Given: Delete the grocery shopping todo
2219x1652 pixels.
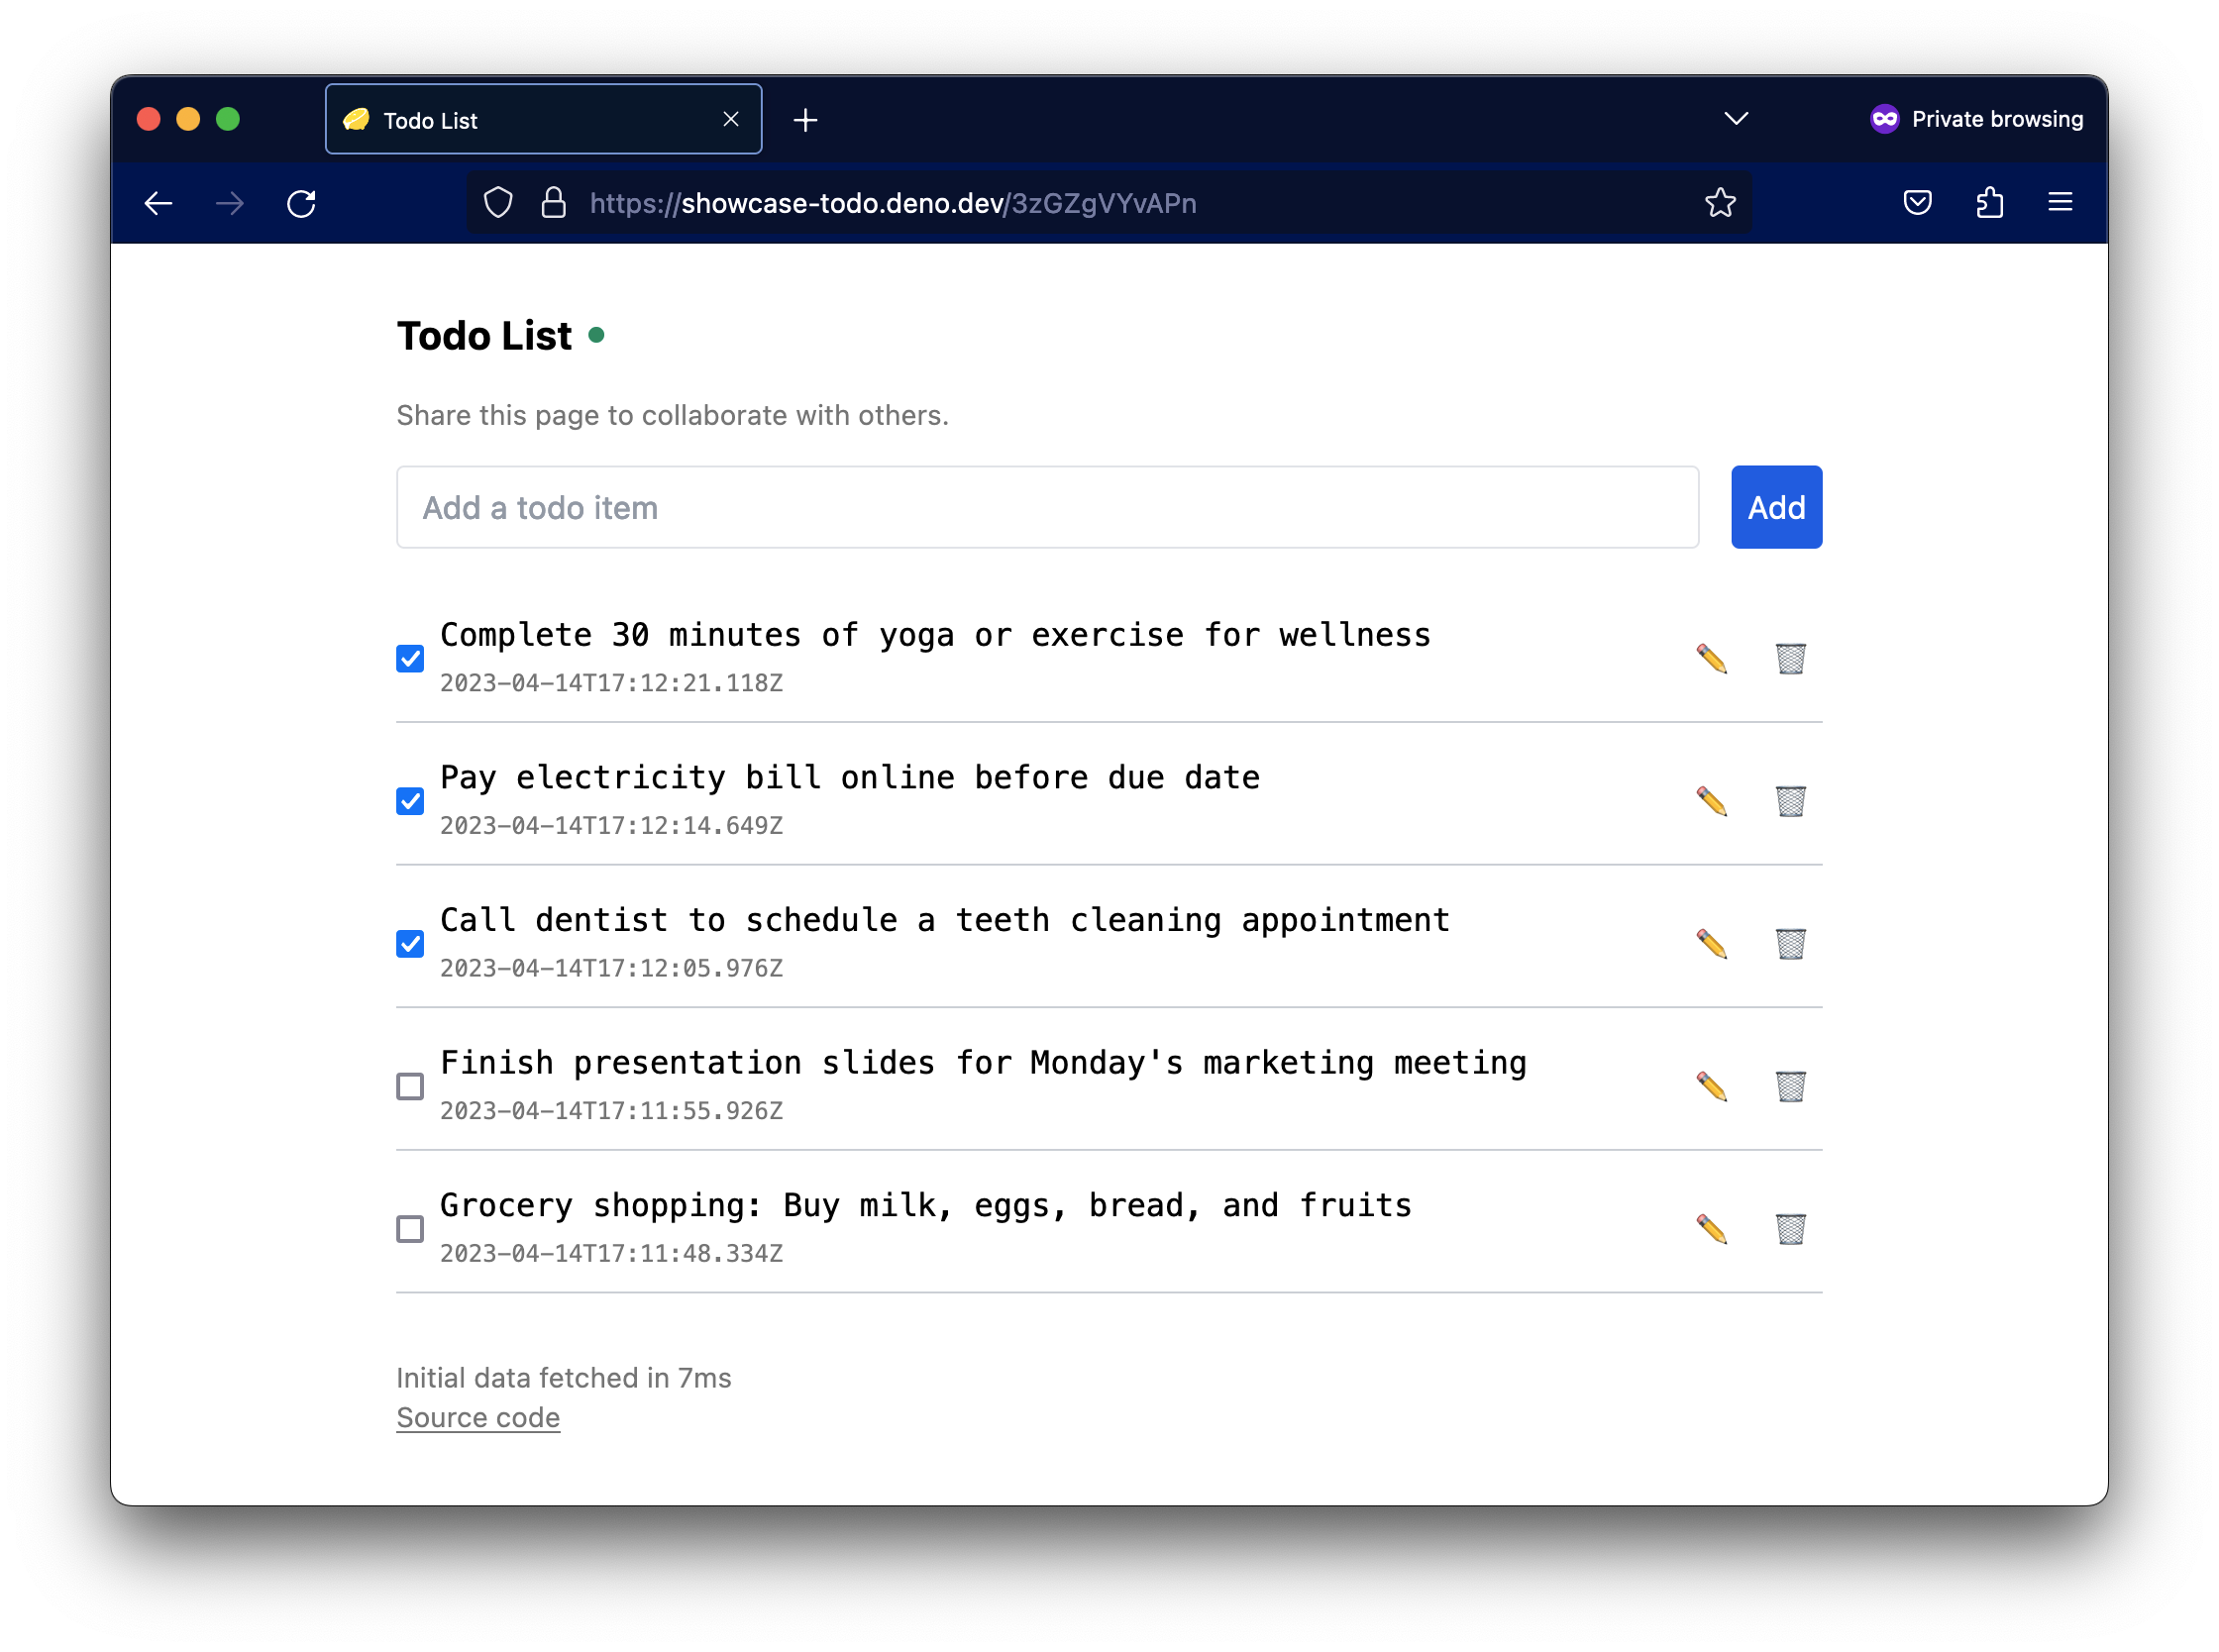Looking at the screenshot, I should pos(1789,1229).
